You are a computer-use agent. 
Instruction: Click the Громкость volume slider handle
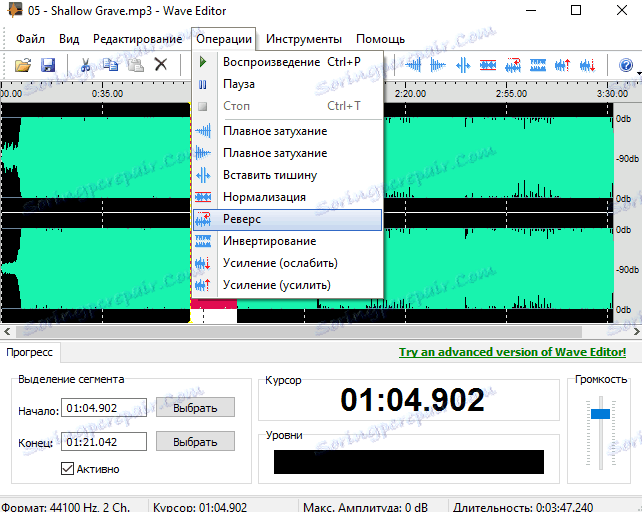coord(600,413)
